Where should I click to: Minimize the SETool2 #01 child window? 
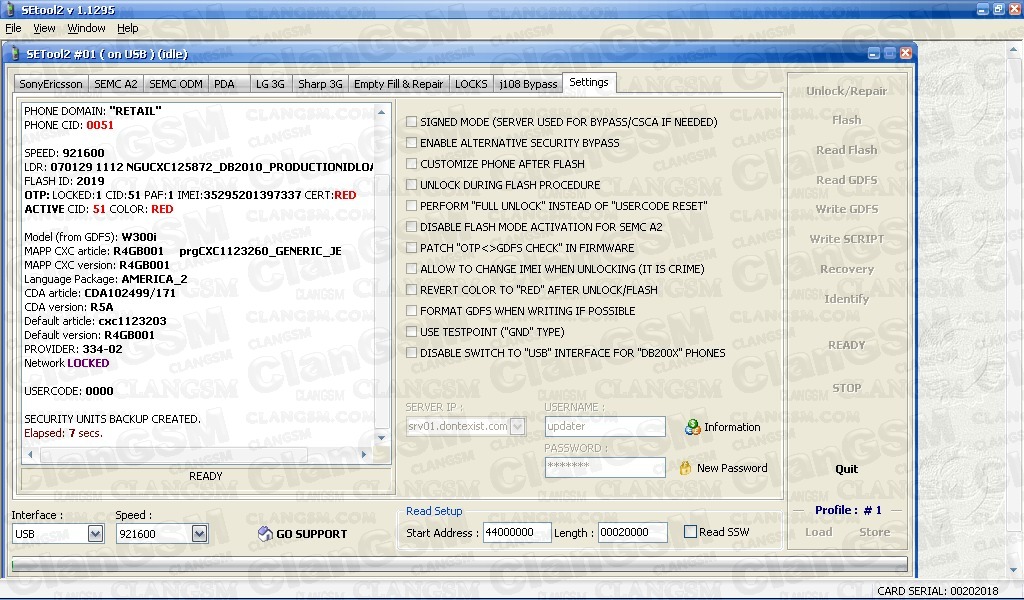click(x=874, y=54)
